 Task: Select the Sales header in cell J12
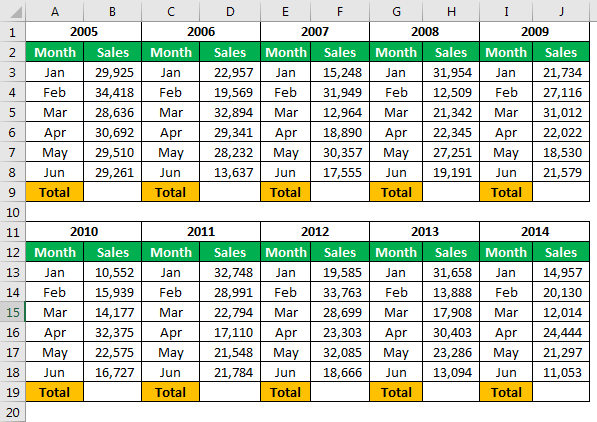(561, 252)
